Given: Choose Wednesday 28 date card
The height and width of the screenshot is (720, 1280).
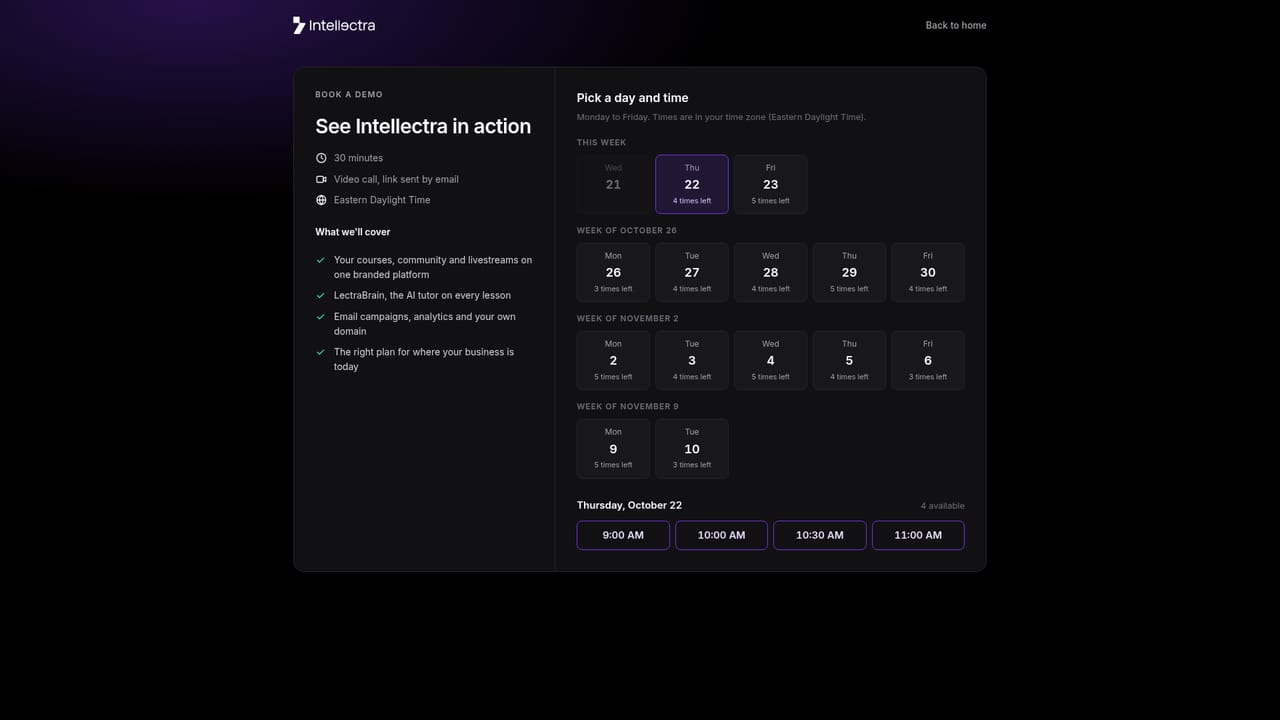Looking at the screenshot, I should coord(770,272).
